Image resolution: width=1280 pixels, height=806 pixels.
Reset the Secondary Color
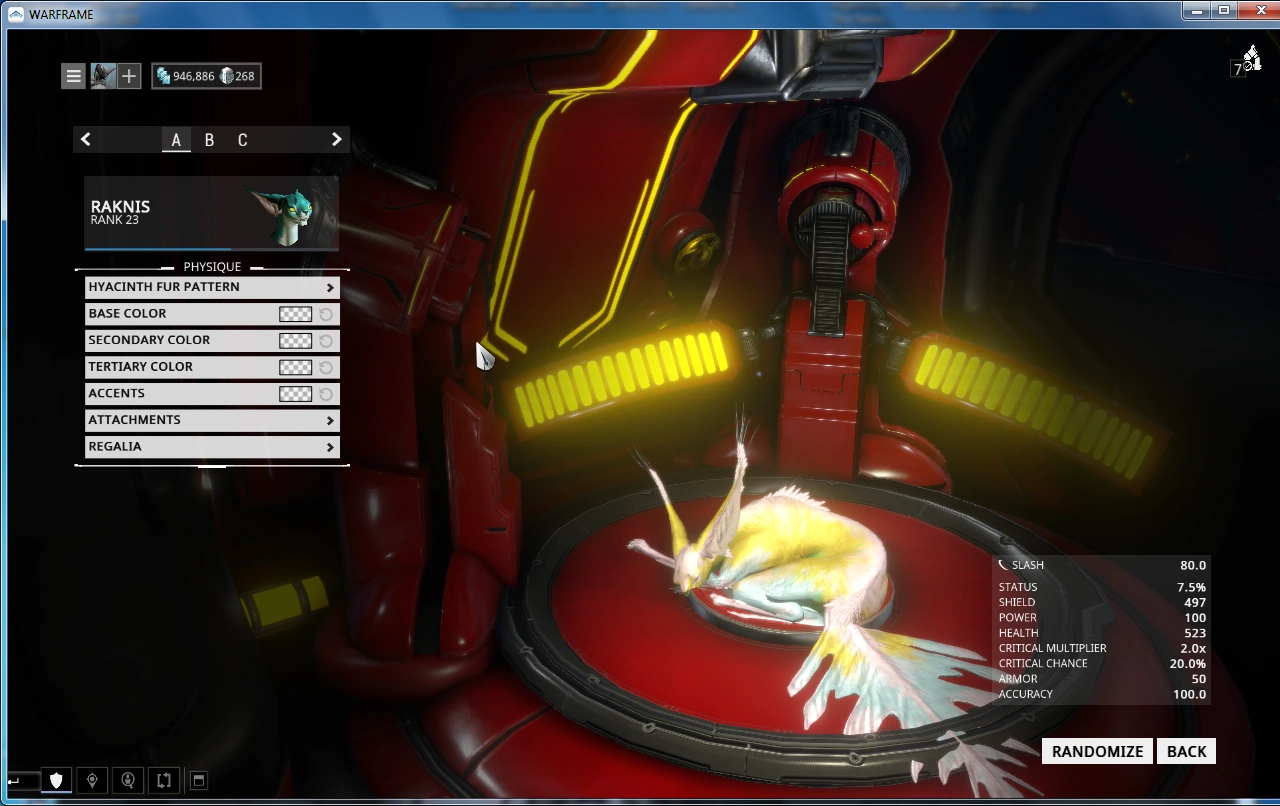click(325, 341)
